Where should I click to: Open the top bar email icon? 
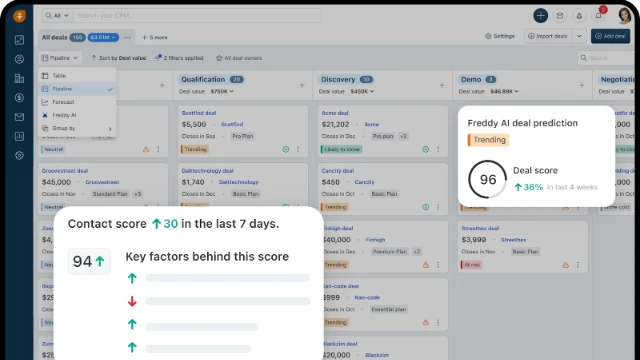tap(560, 16)
